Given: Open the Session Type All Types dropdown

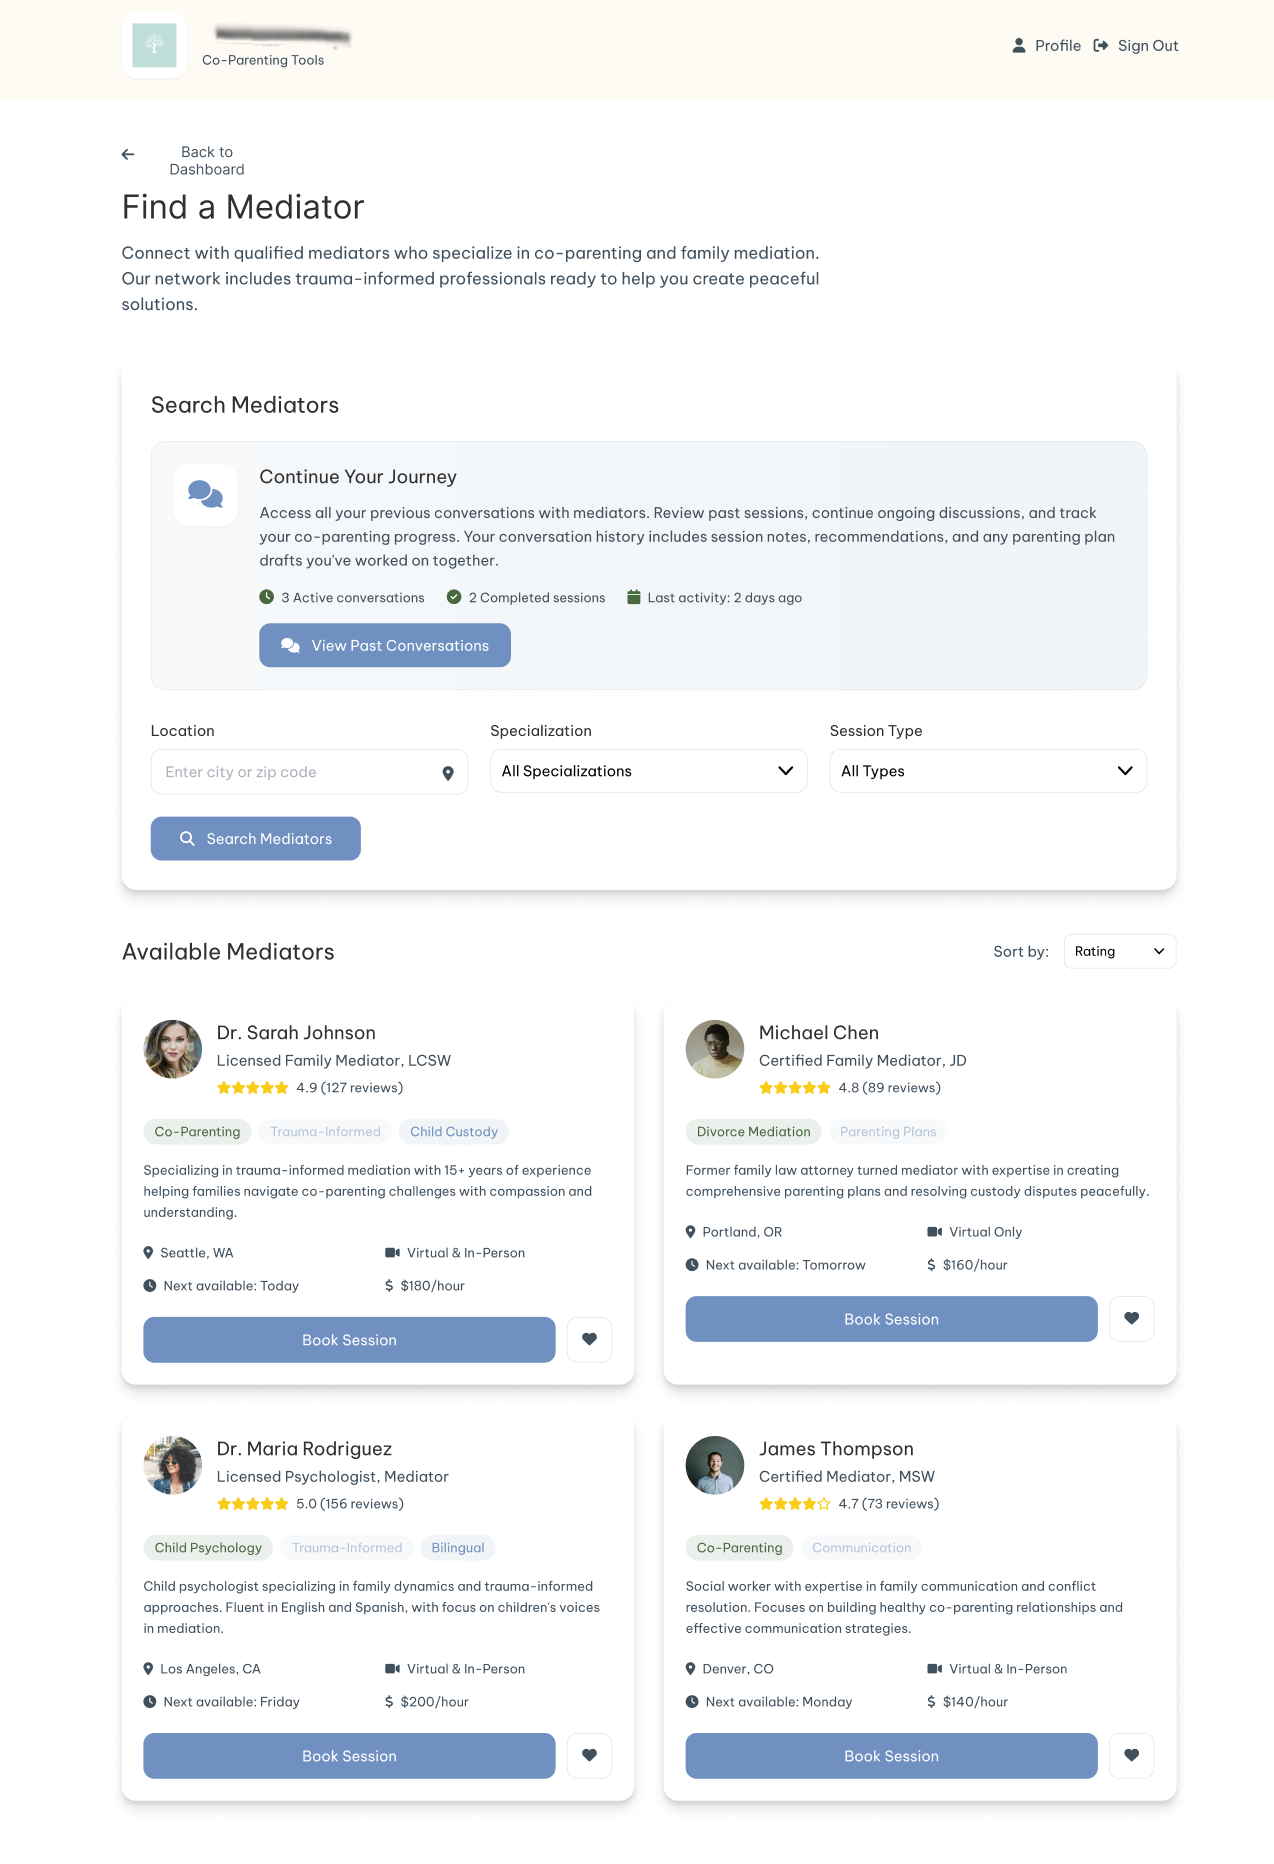Looking at the screenshot, I should 988,771.
